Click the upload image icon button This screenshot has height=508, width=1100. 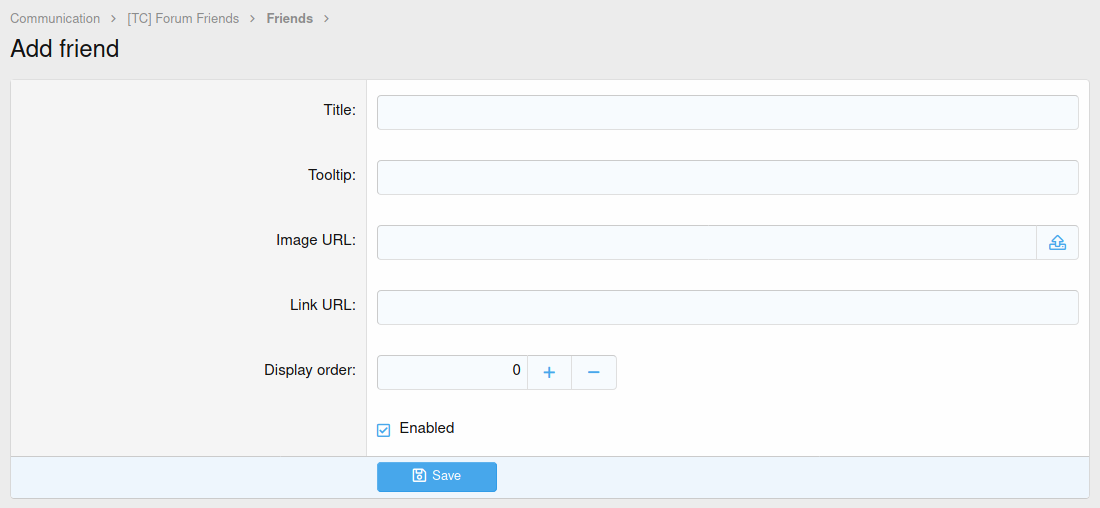(1057, 242)
